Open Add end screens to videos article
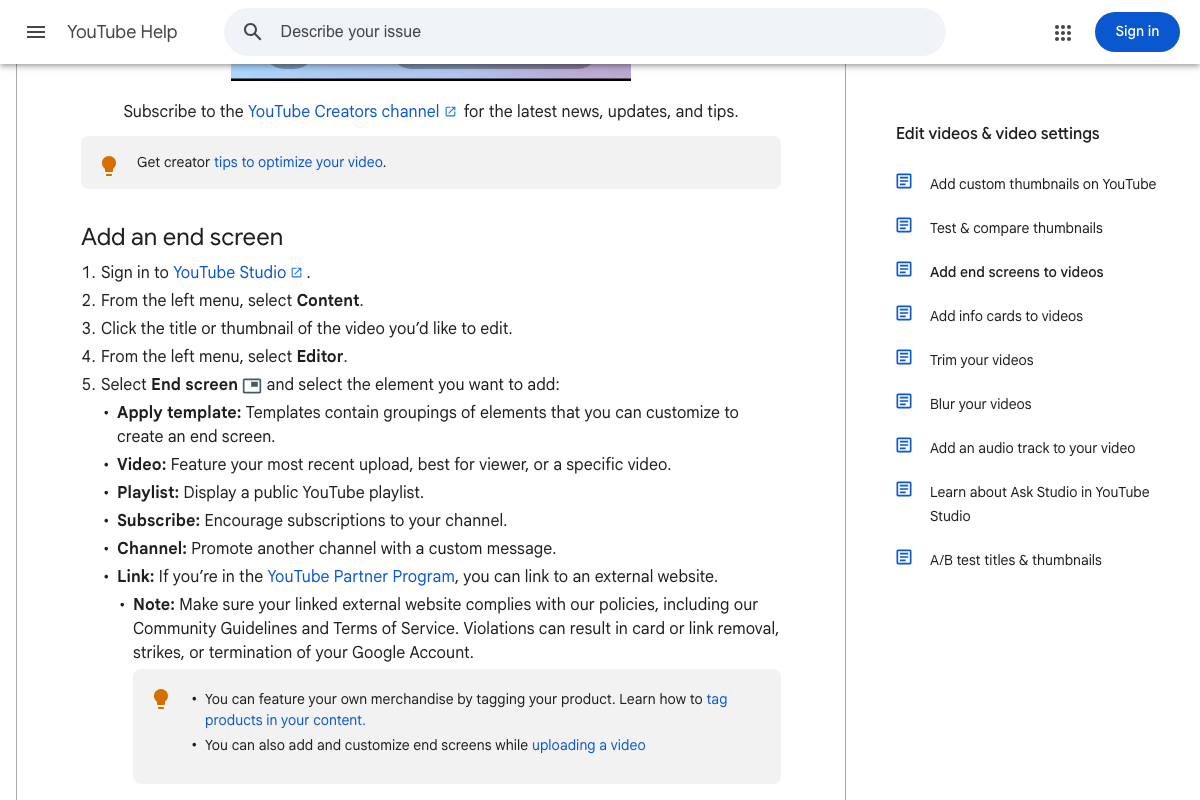 coord(1016,272)
